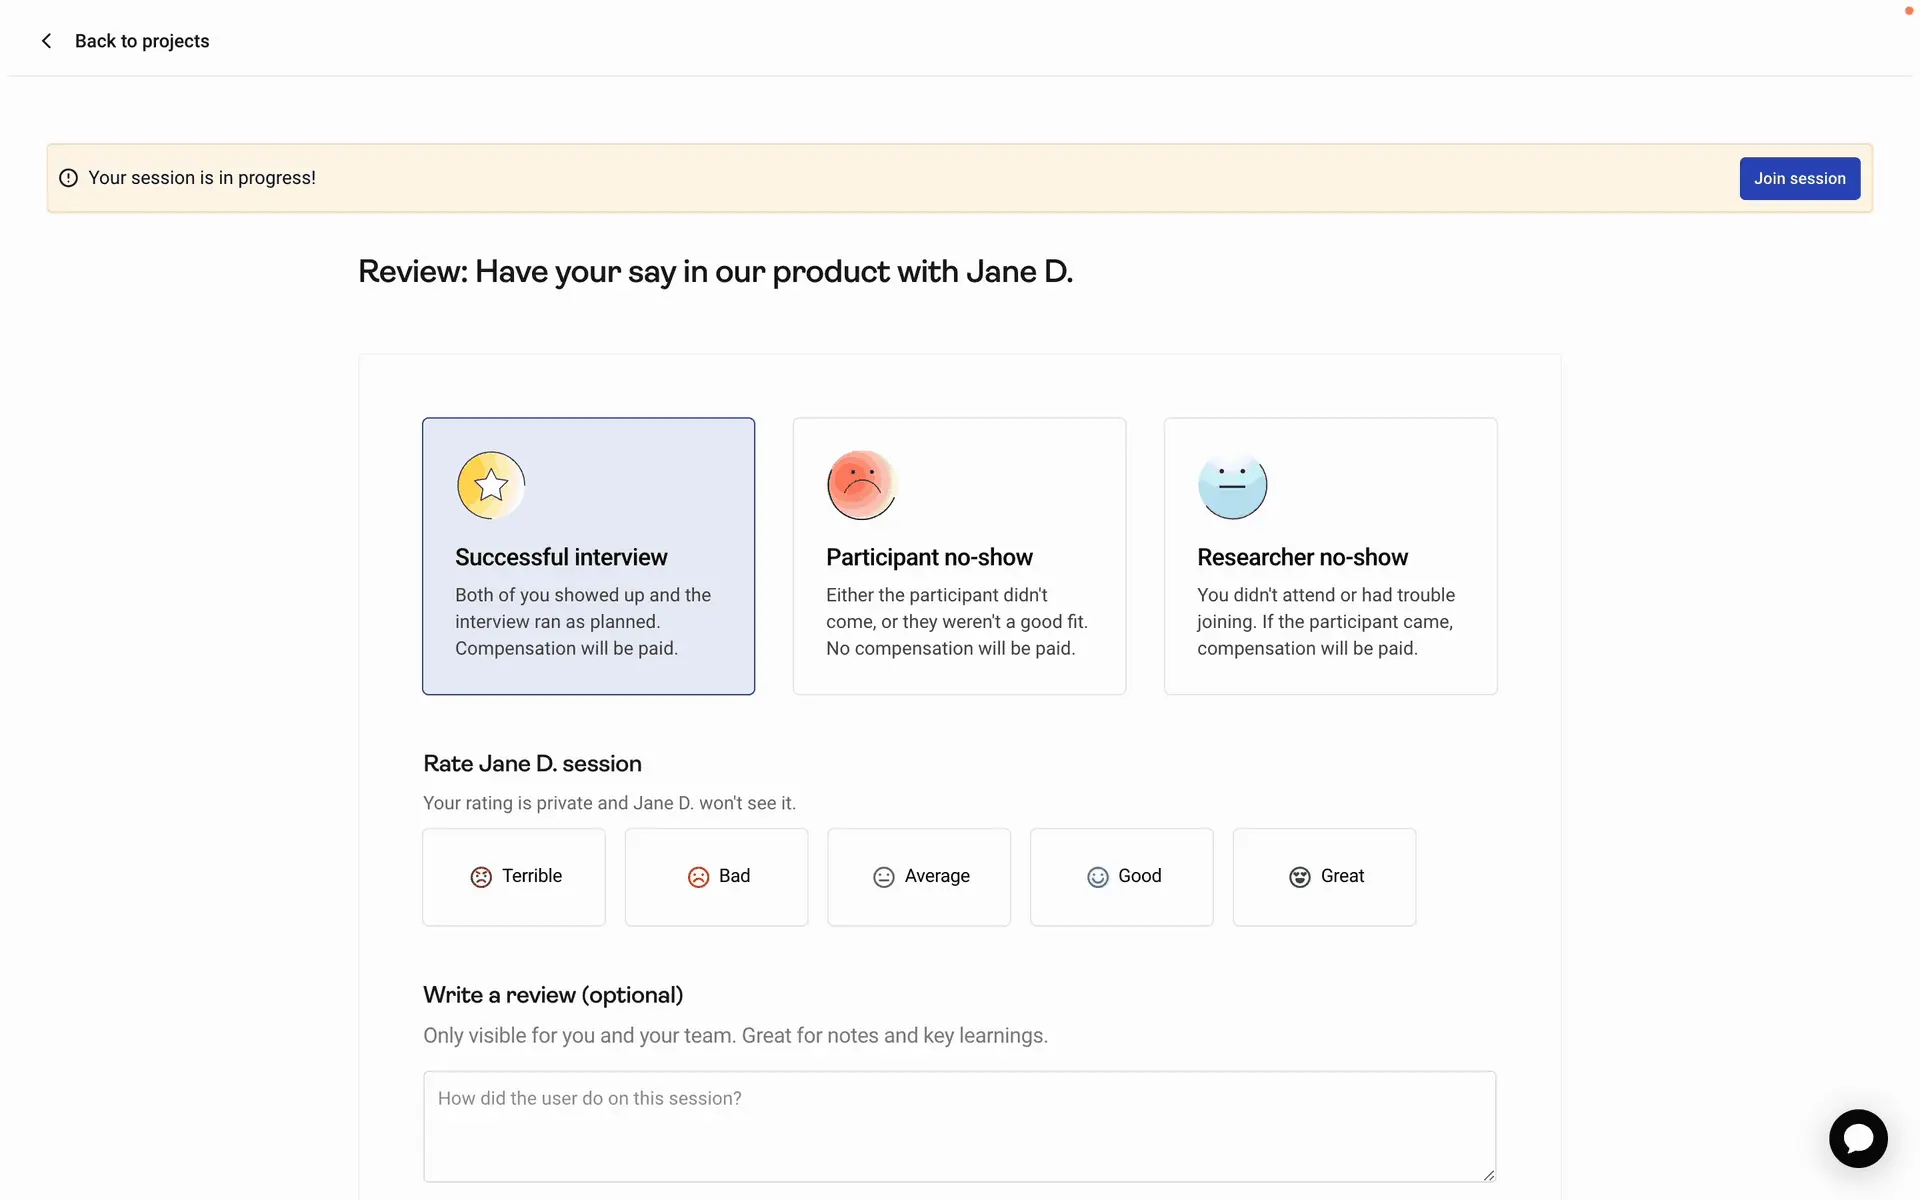Grab the textarea resize handle
1920x1200 pixels.
coord(1489,1175)
